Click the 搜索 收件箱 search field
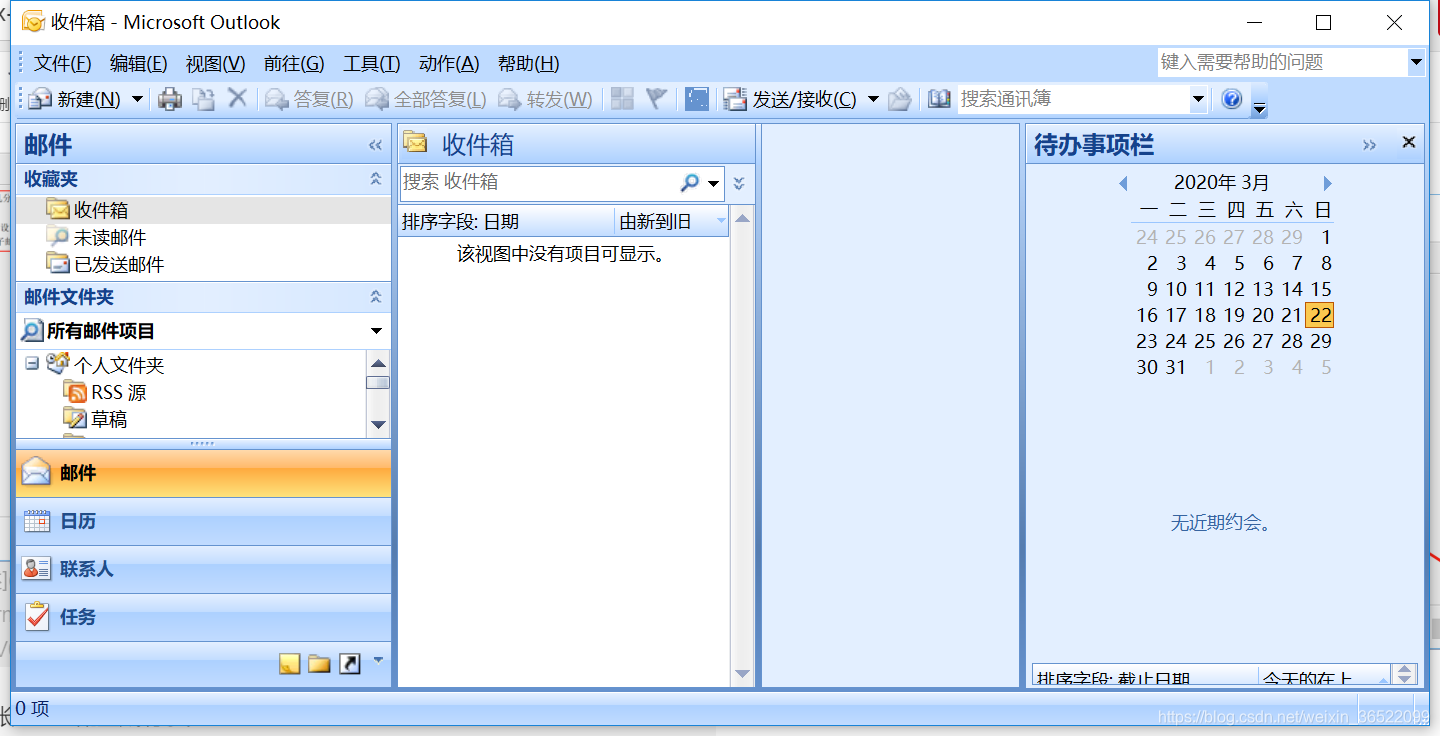This screenshot has width=1440, height=736. 538,183
